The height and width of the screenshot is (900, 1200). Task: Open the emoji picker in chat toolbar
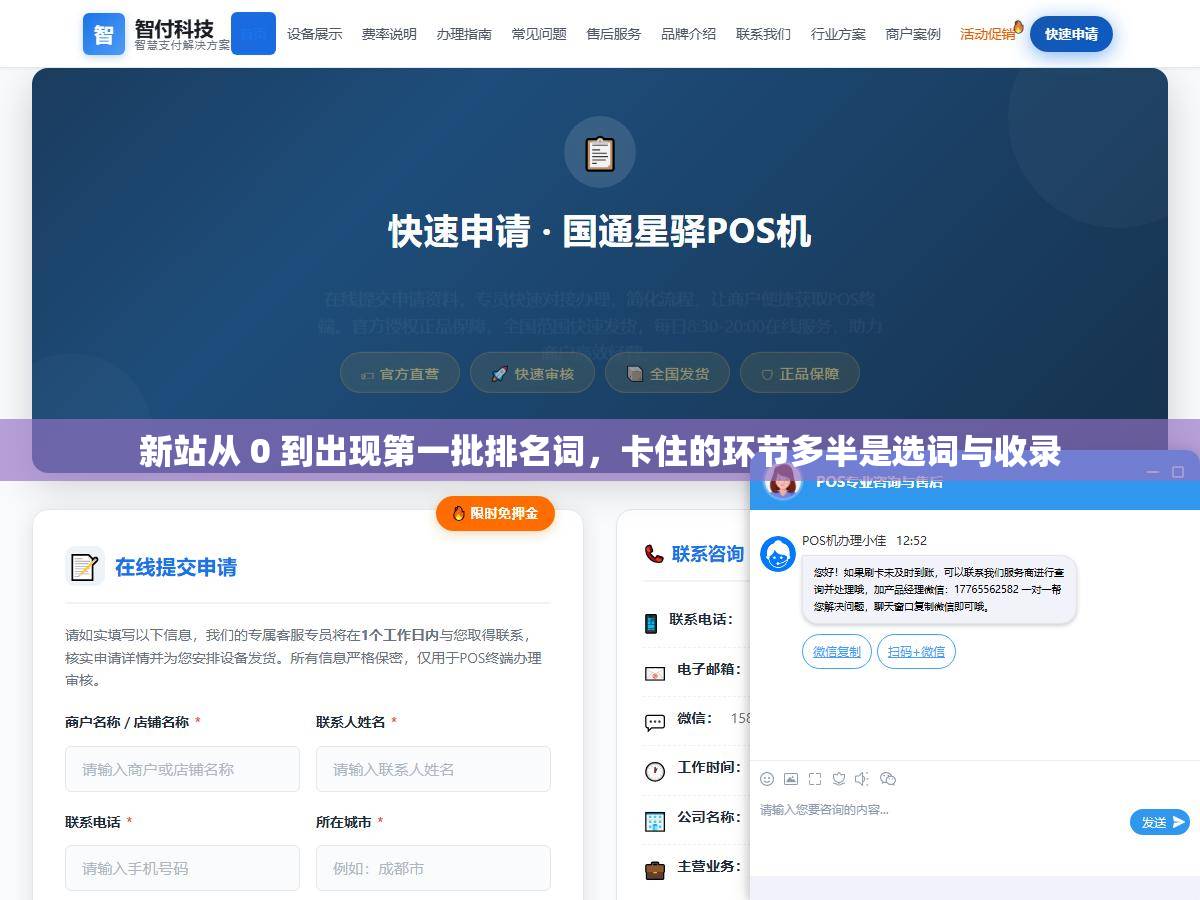click(x=767, y=778)
